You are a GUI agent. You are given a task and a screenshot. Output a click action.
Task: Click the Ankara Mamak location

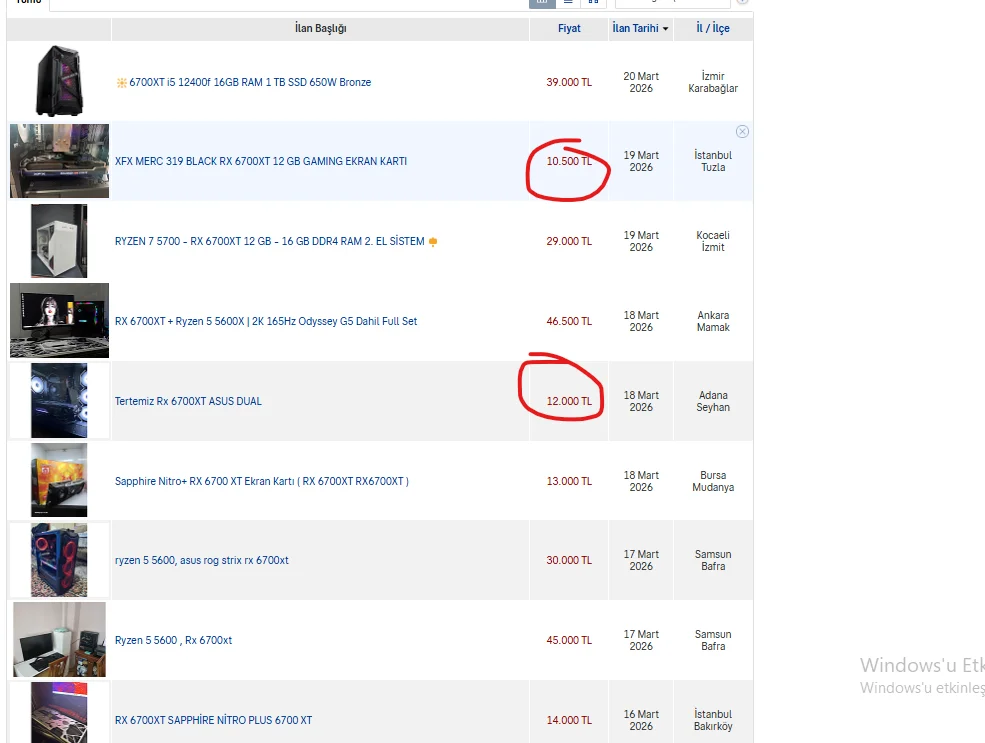[713, 321]
